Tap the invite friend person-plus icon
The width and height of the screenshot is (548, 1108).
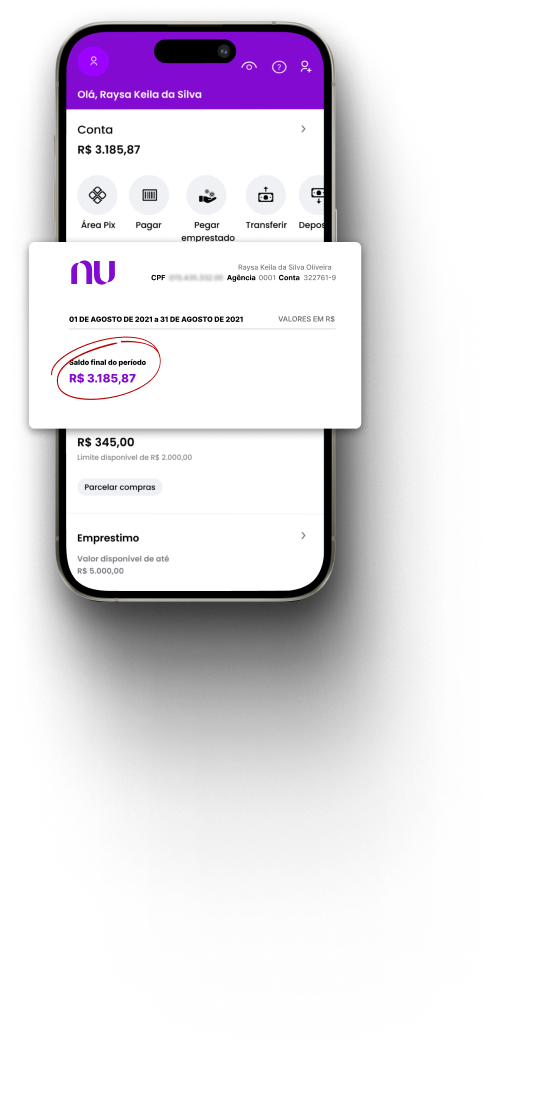306,66
